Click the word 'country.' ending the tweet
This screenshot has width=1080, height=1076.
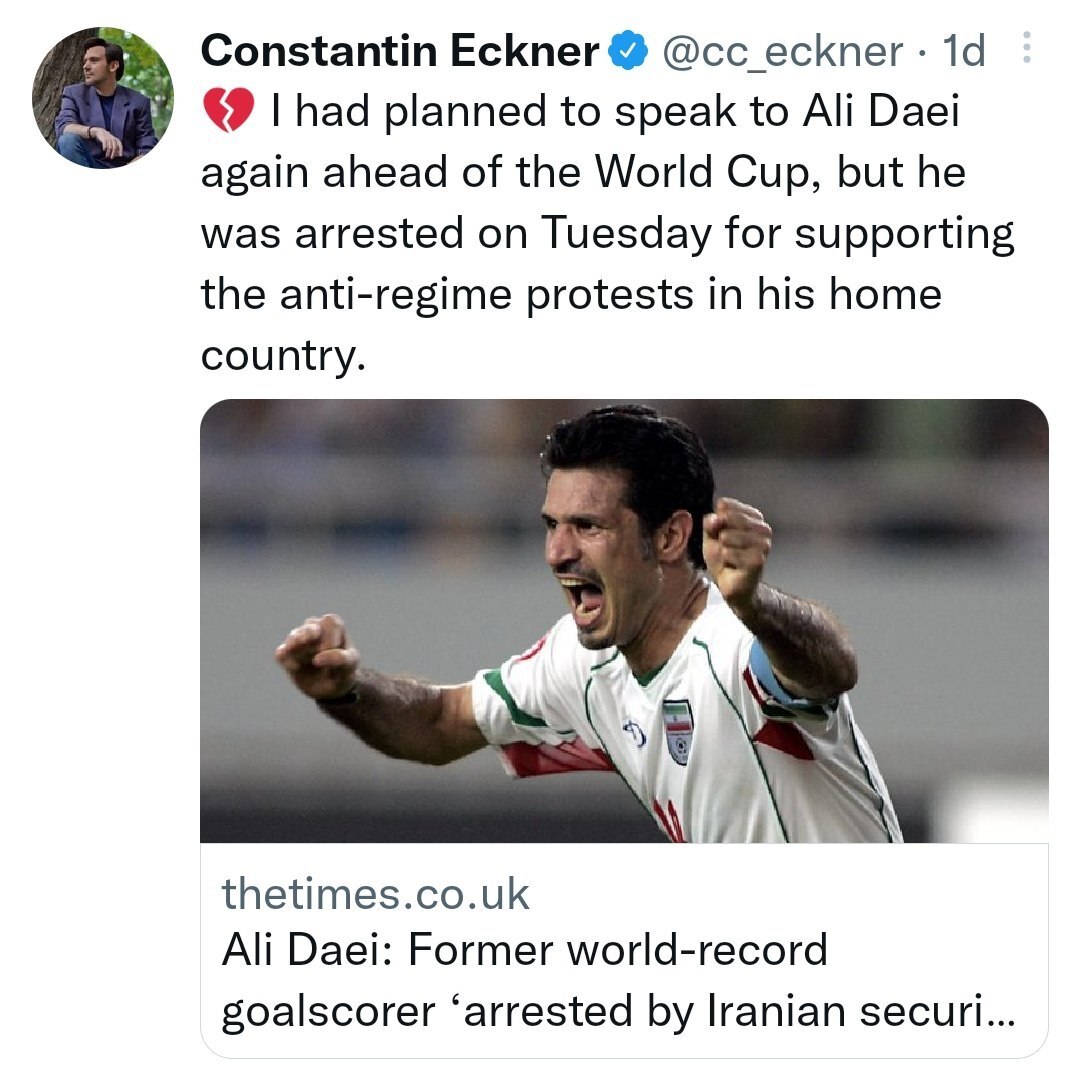pos(277,354)
